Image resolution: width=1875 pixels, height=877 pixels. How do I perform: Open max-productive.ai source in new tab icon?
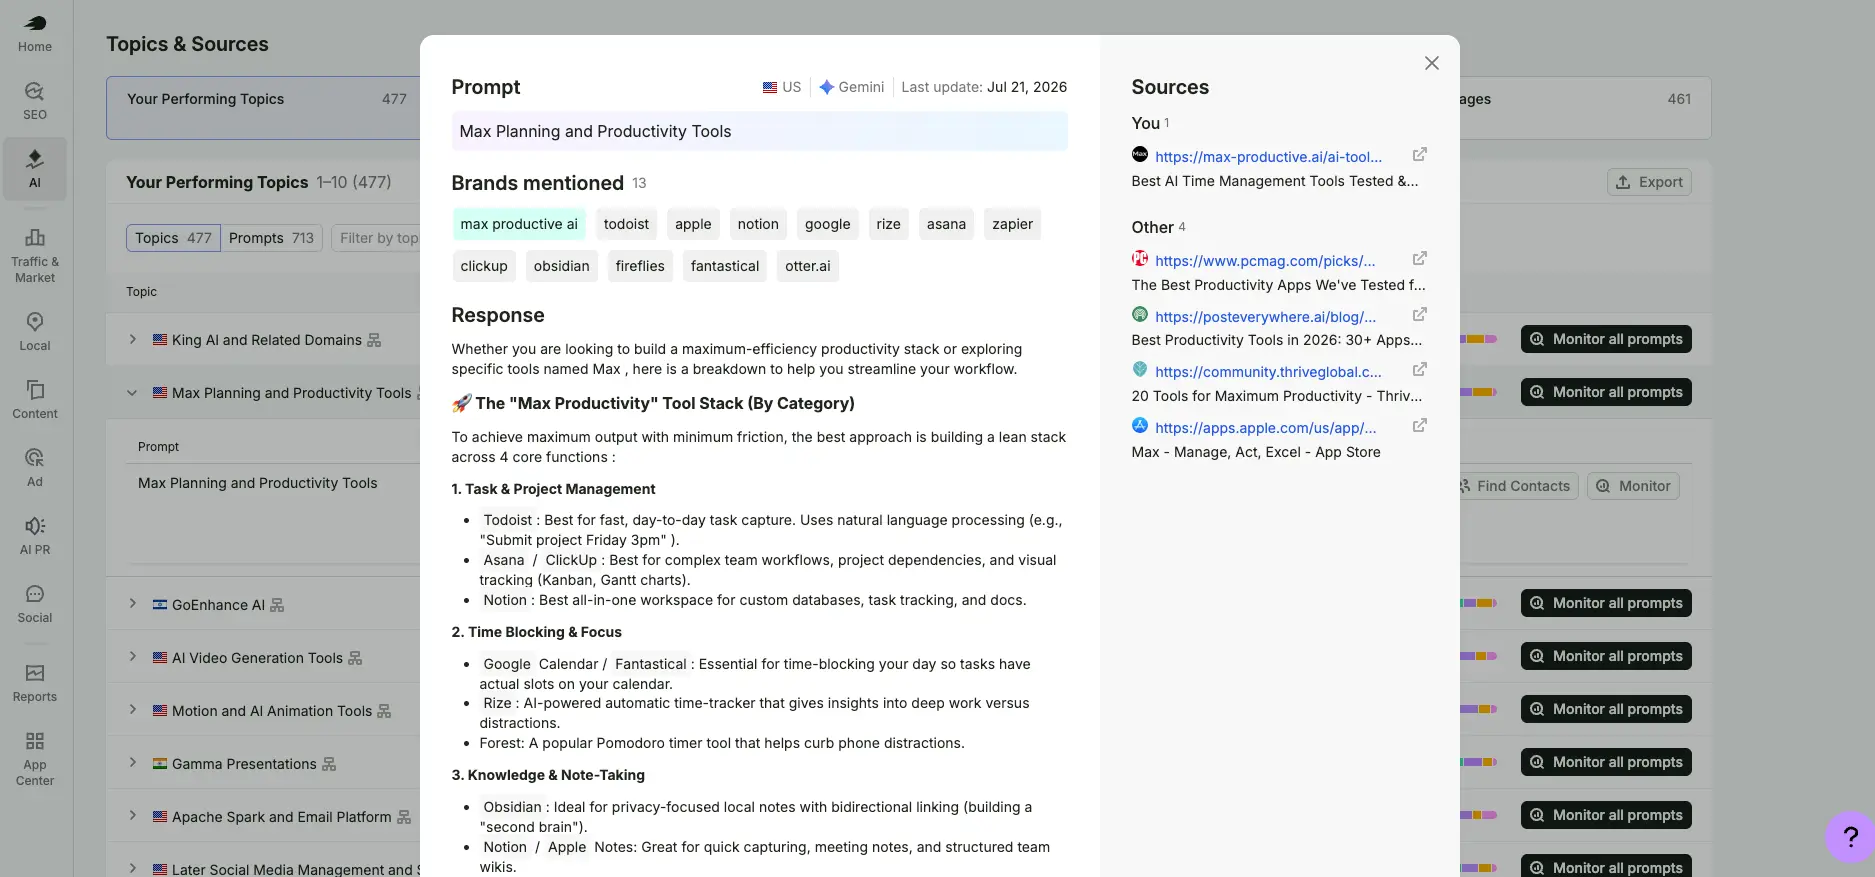1419,155
